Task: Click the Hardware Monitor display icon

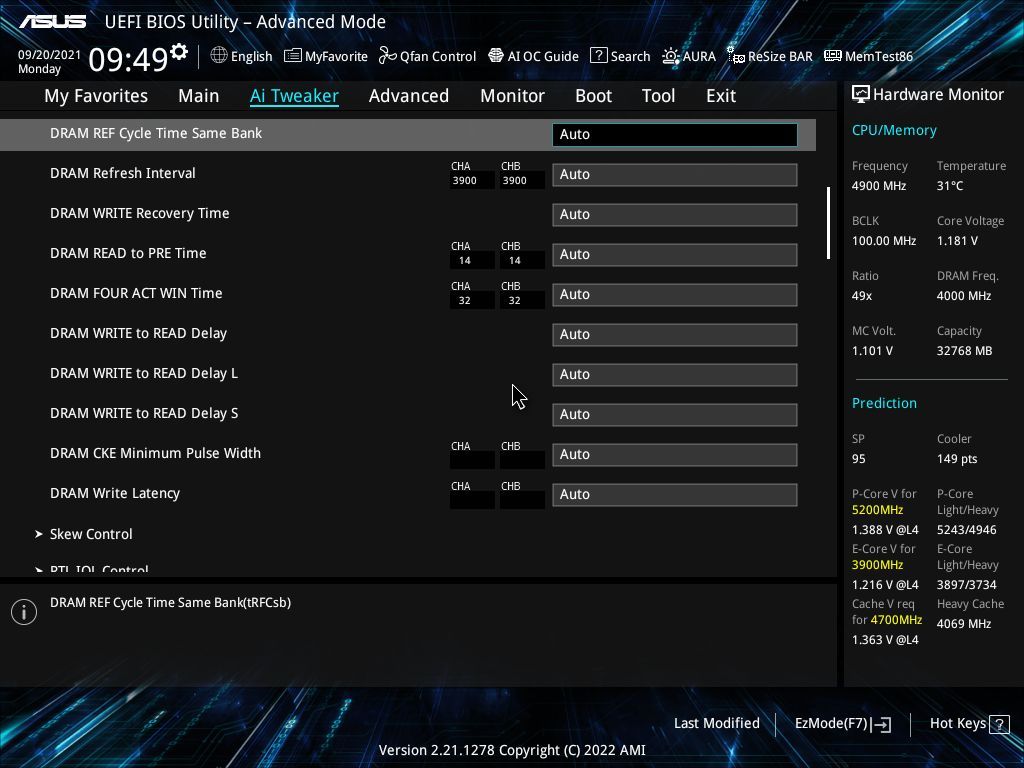Action: pyautogui.click(x=861, y=95)
